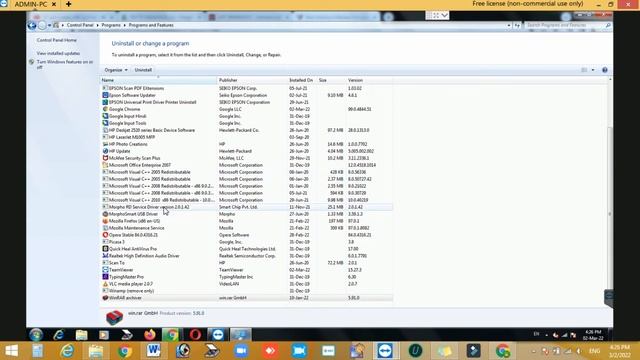Screen dimensions: 640x360
Task: Open recent pages dropdown near Back button
Action: [x=49, y=25]
